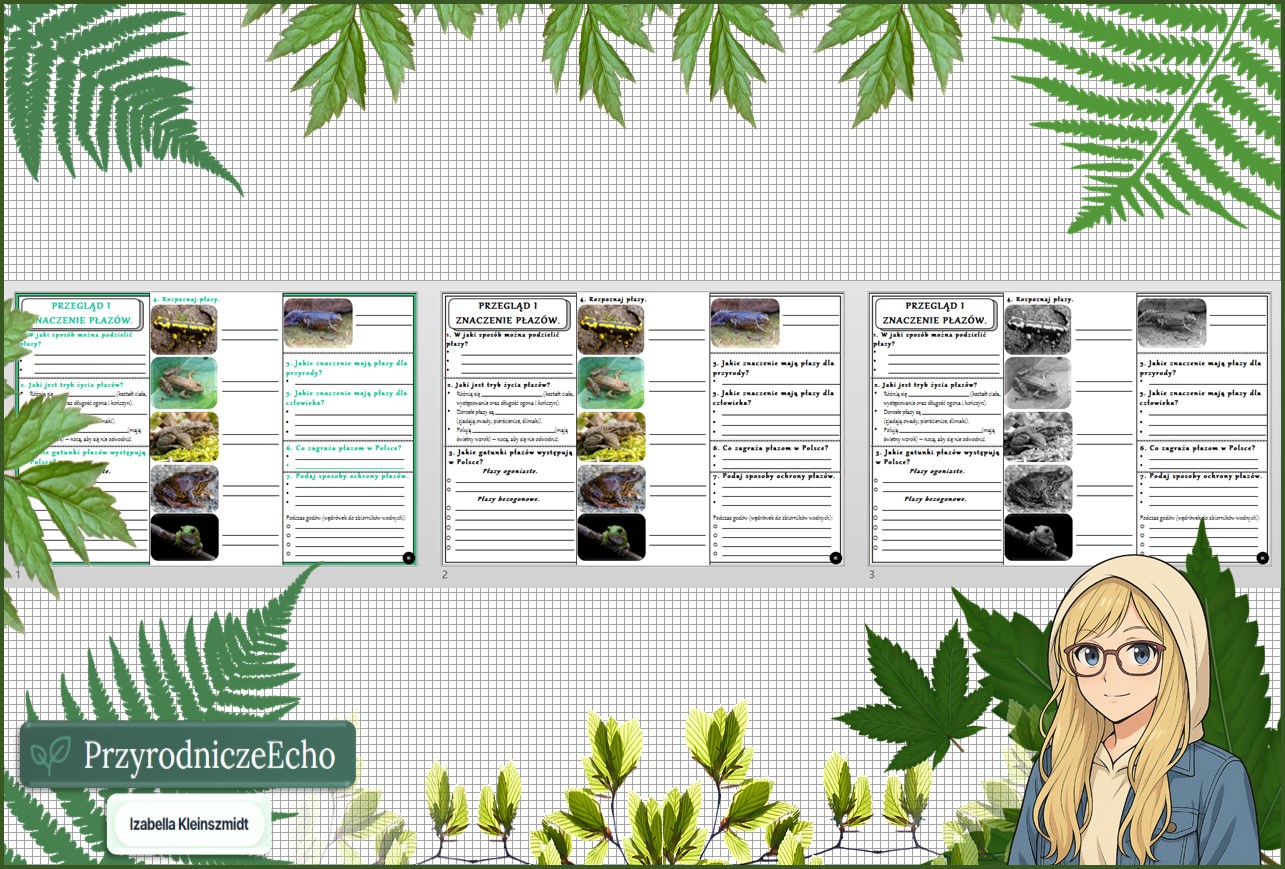Click the black circle icon on slide 2
Screen dimensions: 1285x869
(836, 558)
